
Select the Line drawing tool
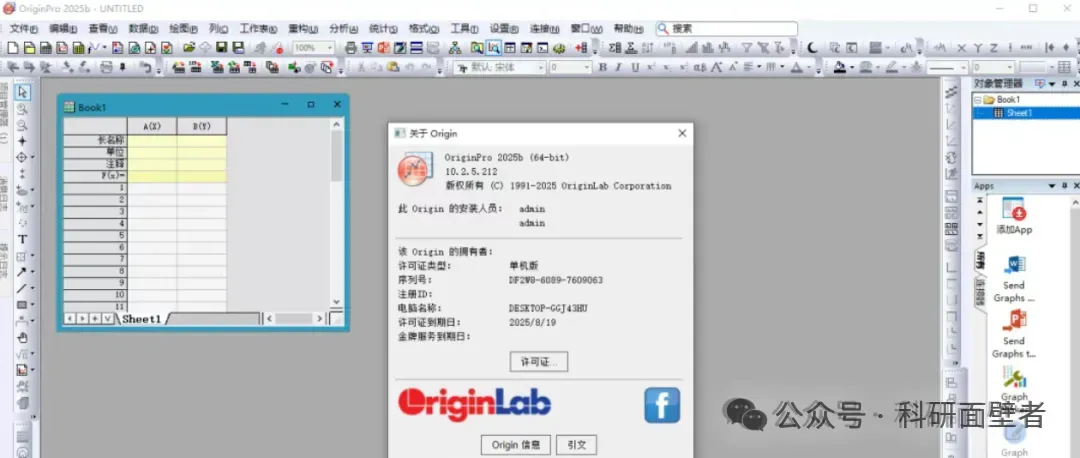21,289
